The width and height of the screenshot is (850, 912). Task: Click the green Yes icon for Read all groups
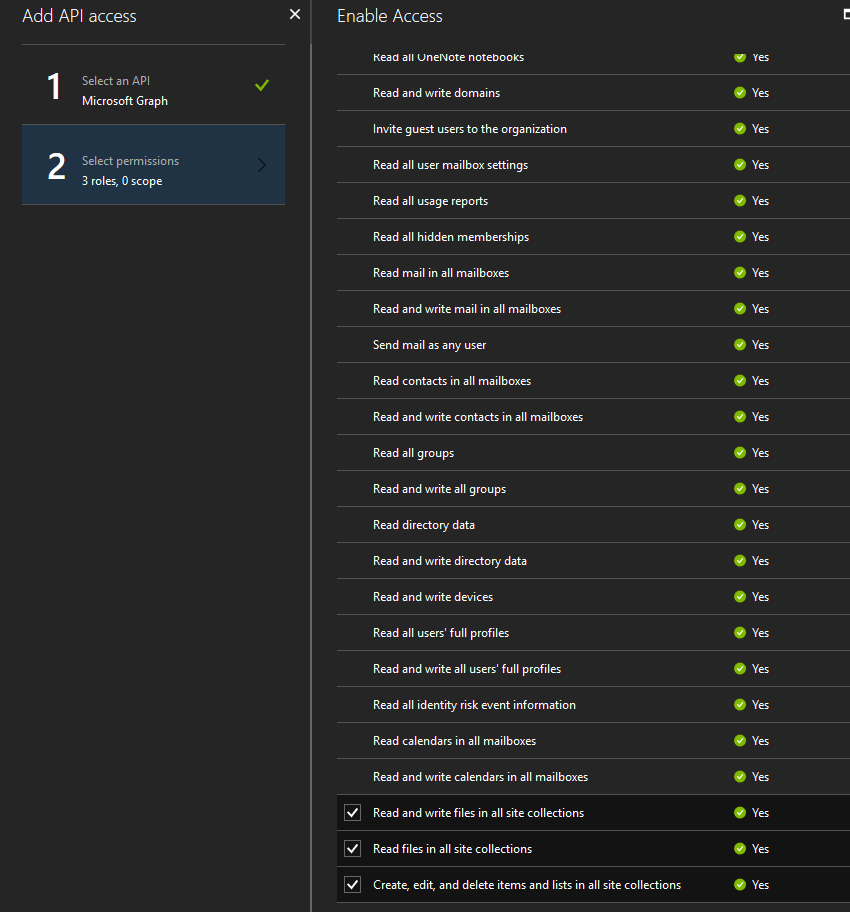740,453
